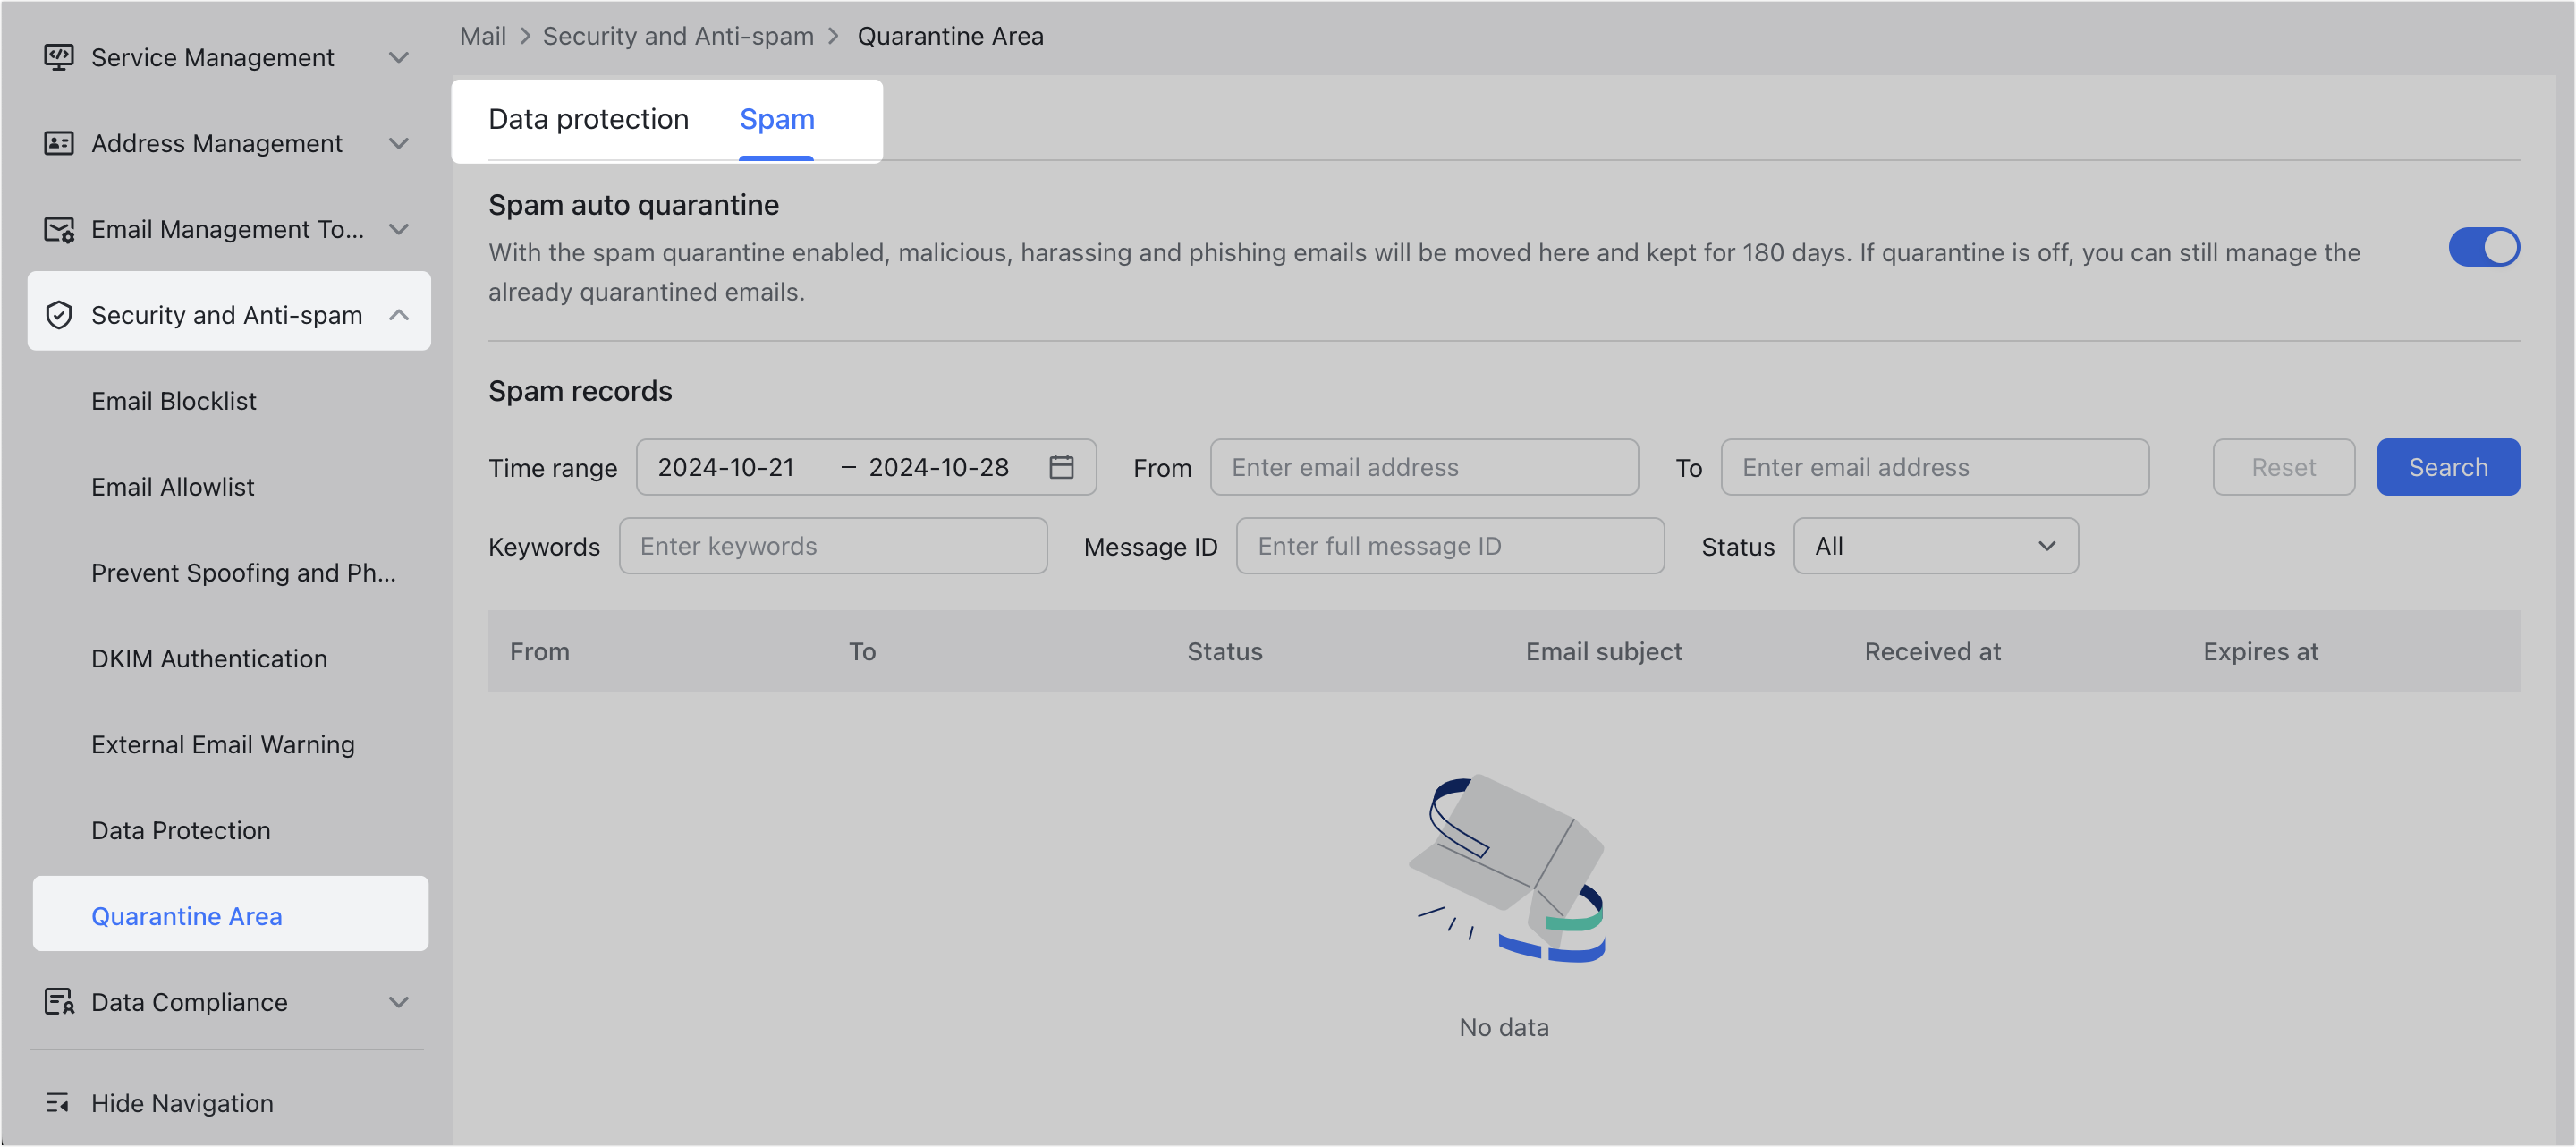
Task: Click the From column header in table
Action: (539, 652)
